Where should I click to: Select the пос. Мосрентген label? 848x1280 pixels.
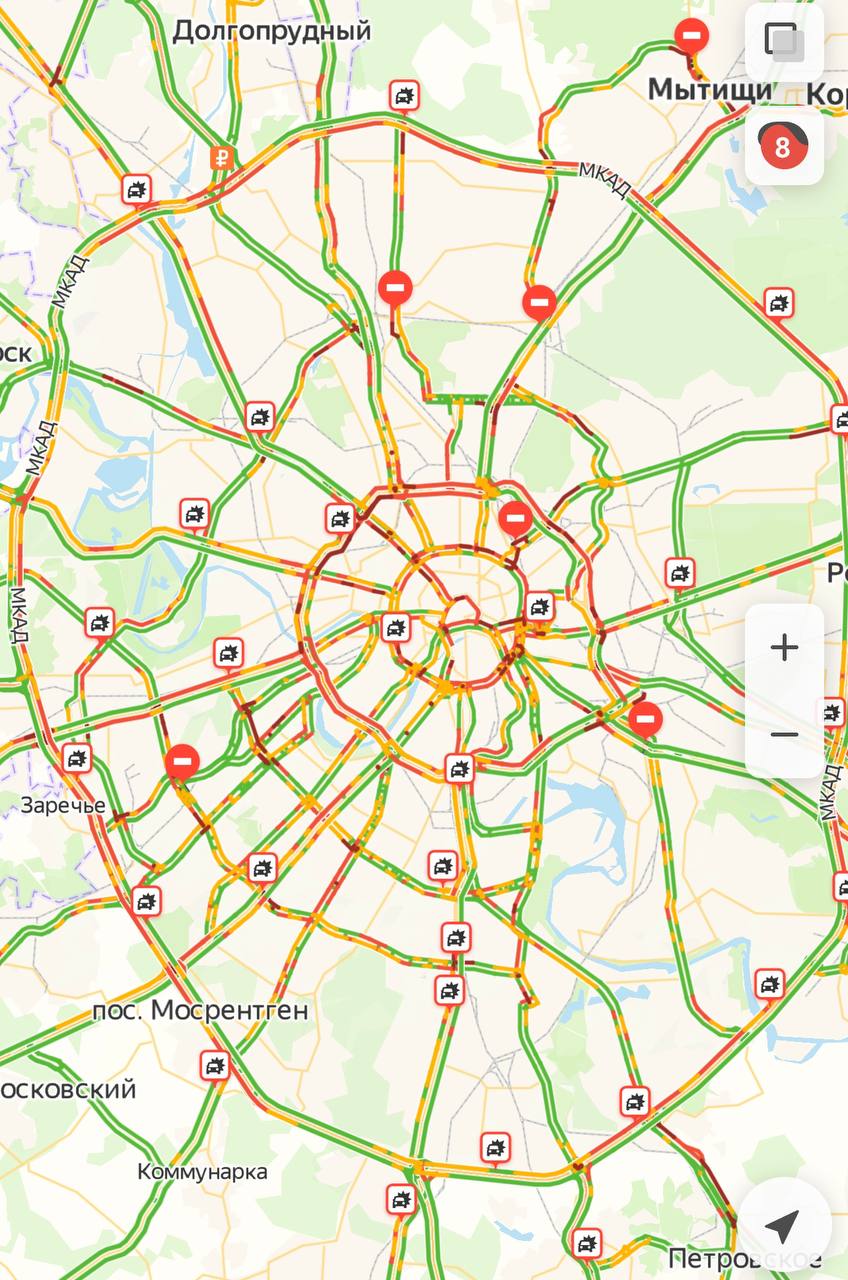pyautogui.click(x=200, y=1011)
